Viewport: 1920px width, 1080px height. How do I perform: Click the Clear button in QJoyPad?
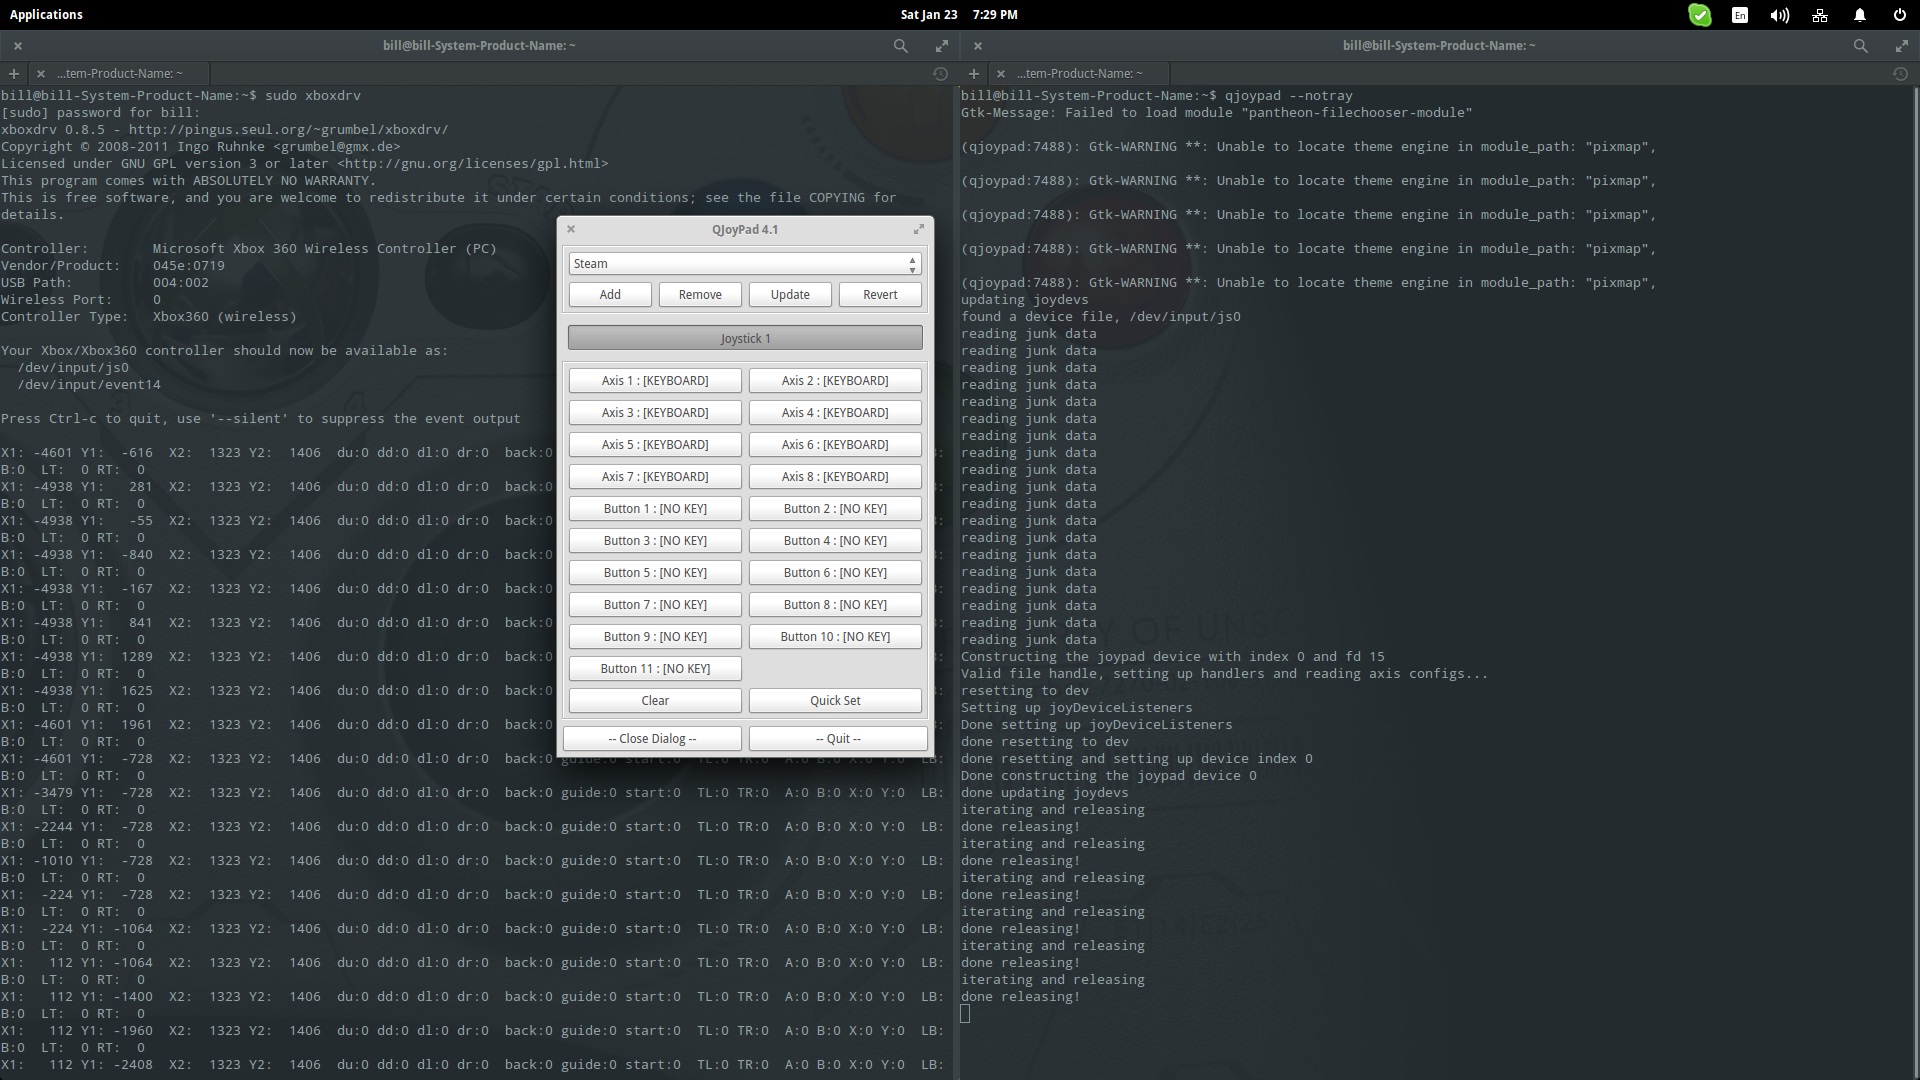click(655, 701)
